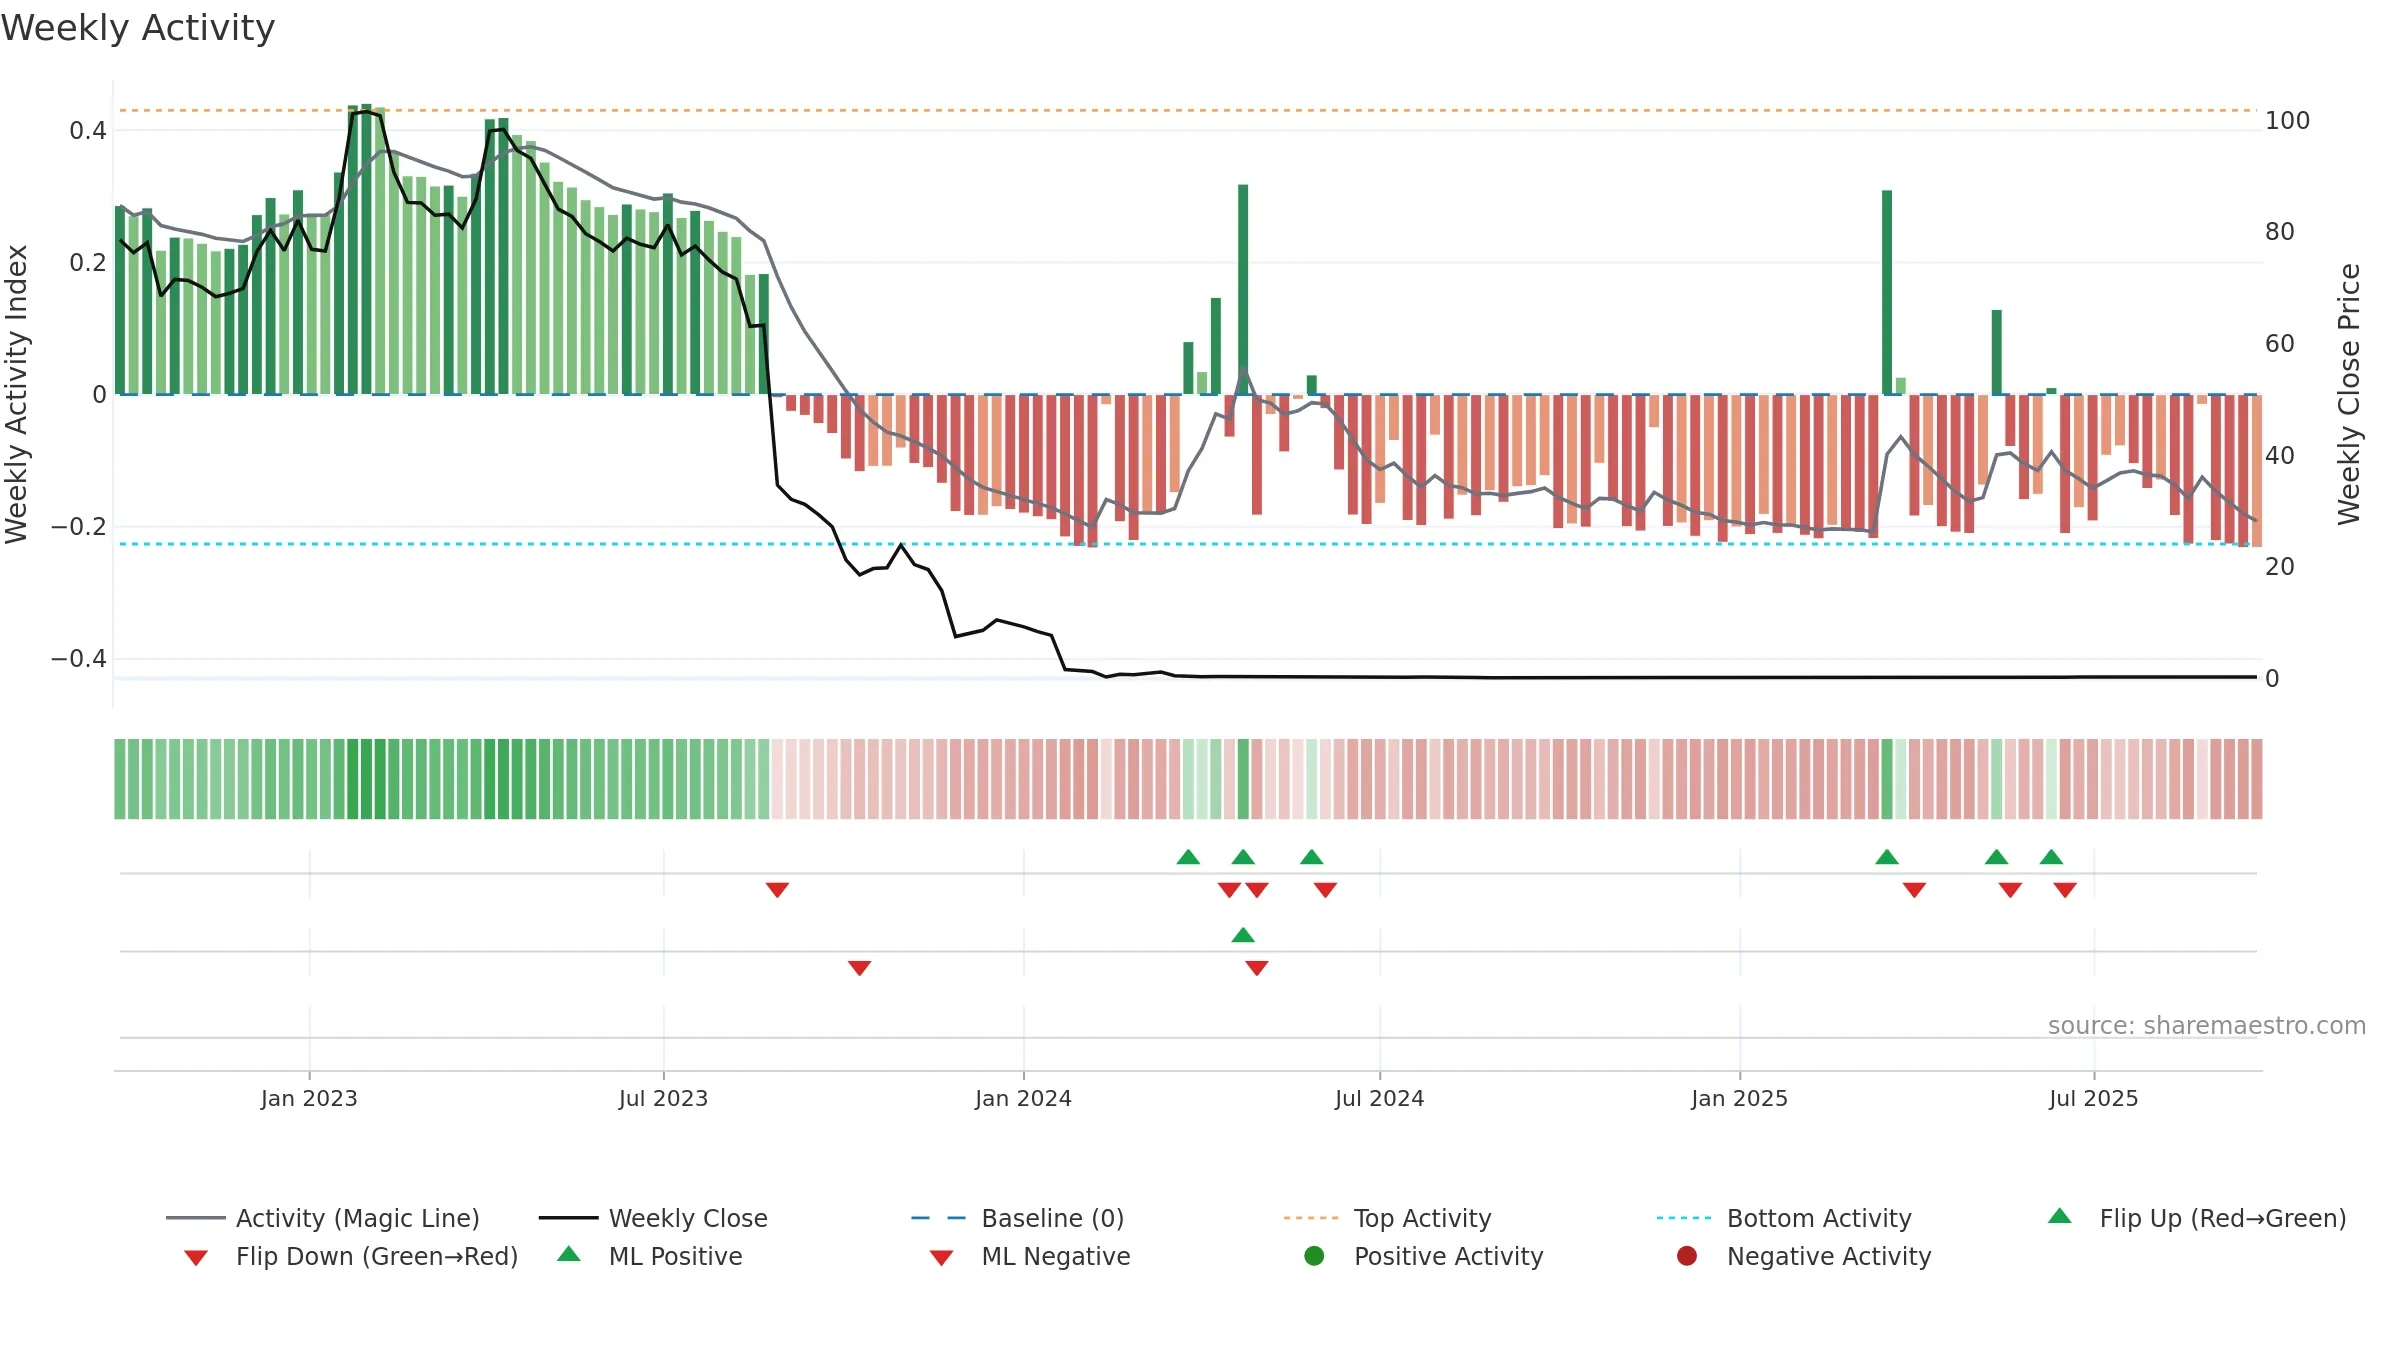Click the 'Jul 2023' x-axis label
This screenshot has height=1350, width=2400.
click(663, 1099)
